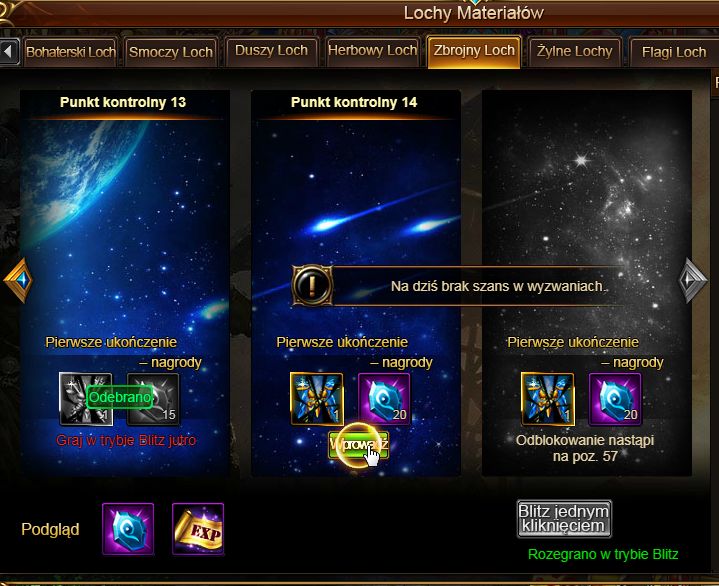Go to previous checkpoints with the left gold arrow
The width and height of the screenshot is (719, 586).
pos(18,280)
